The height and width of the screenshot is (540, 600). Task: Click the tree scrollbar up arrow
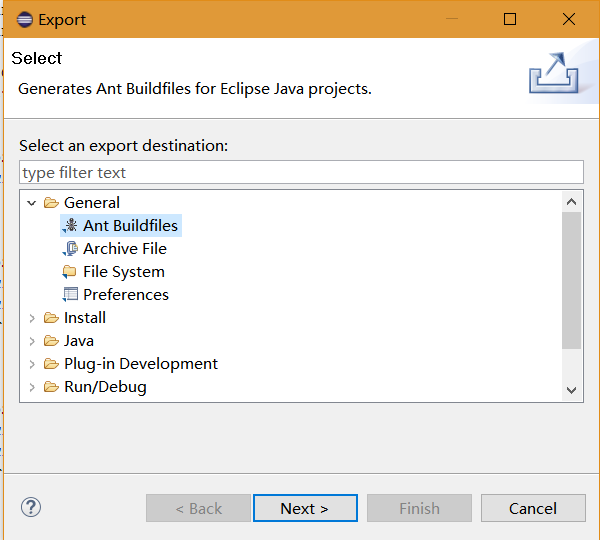click(x=572, y=202)
